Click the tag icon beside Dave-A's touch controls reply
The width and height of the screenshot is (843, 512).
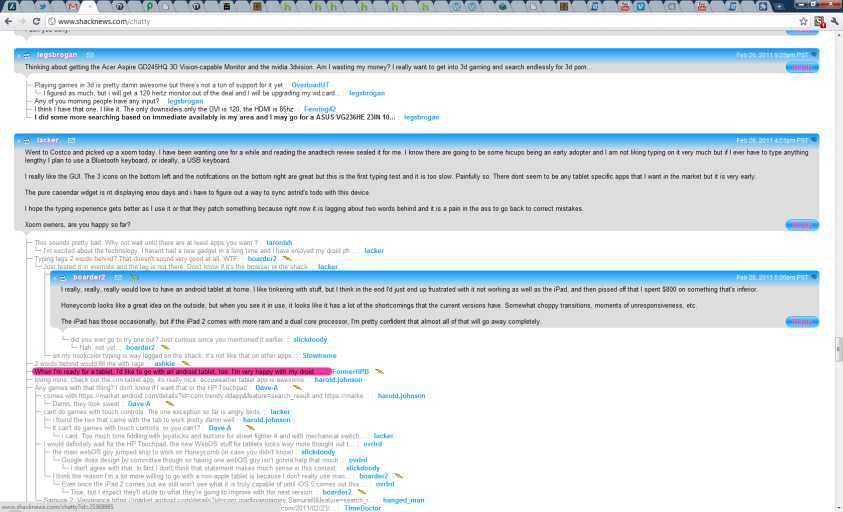250,428
